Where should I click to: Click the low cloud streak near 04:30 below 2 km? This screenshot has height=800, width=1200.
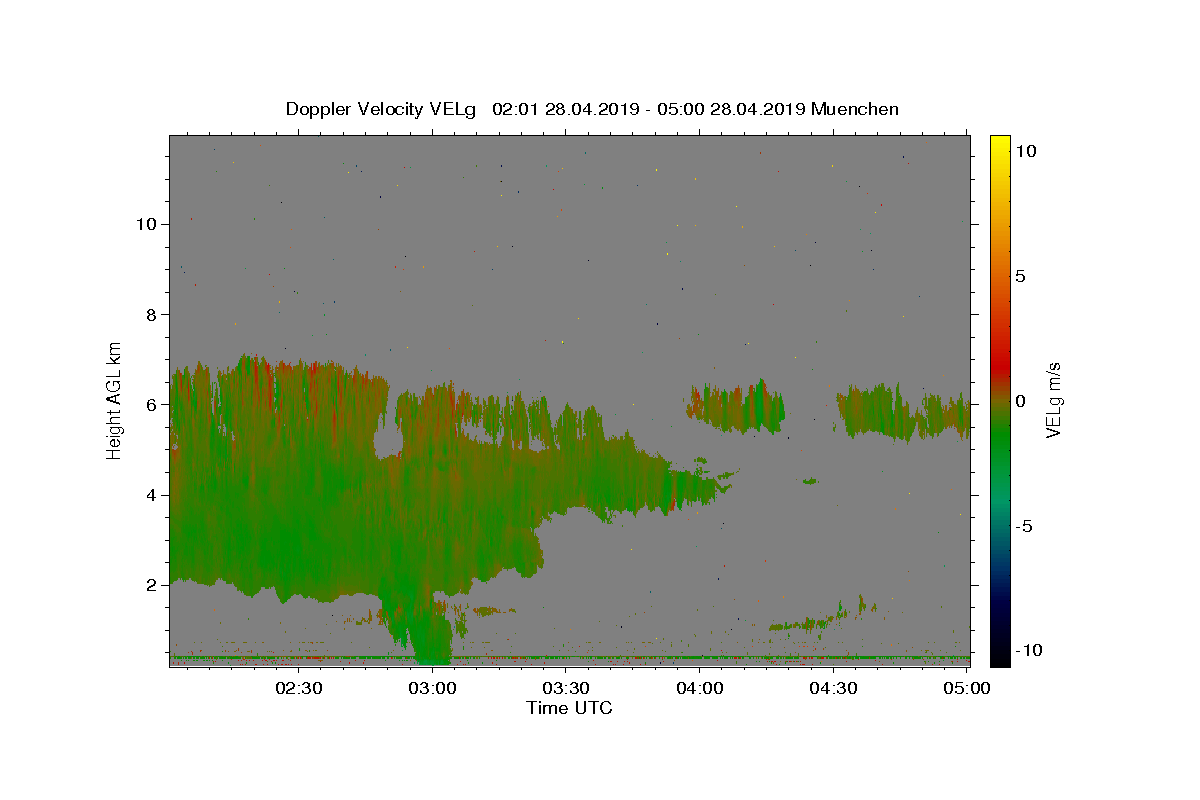coord(822,618)
